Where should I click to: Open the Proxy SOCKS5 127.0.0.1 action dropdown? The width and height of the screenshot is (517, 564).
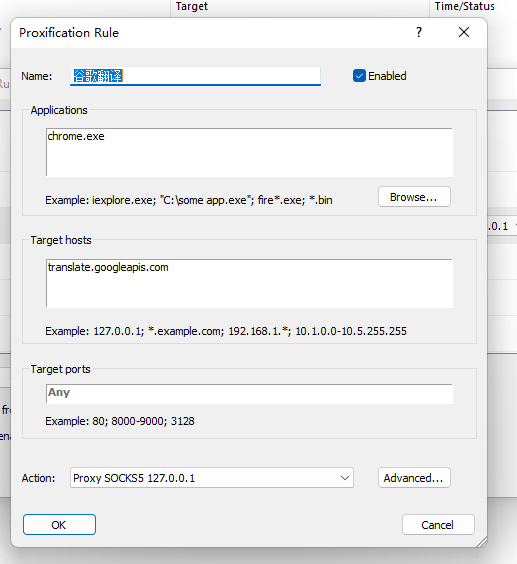coord(212,478)
